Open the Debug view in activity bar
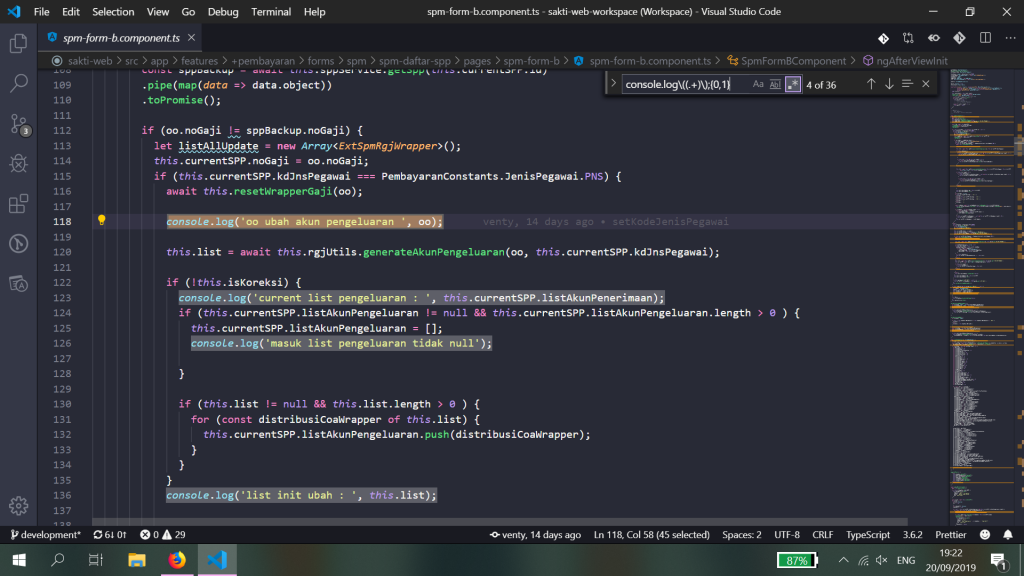The width and height of the screenshot is (1024, 576). click(x=18, y=163)
